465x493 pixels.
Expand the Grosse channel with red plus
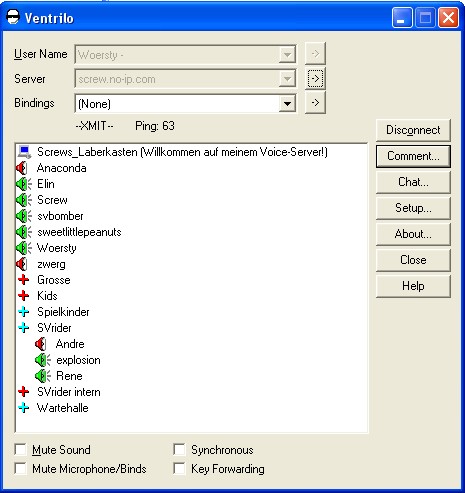click(24, 280)
